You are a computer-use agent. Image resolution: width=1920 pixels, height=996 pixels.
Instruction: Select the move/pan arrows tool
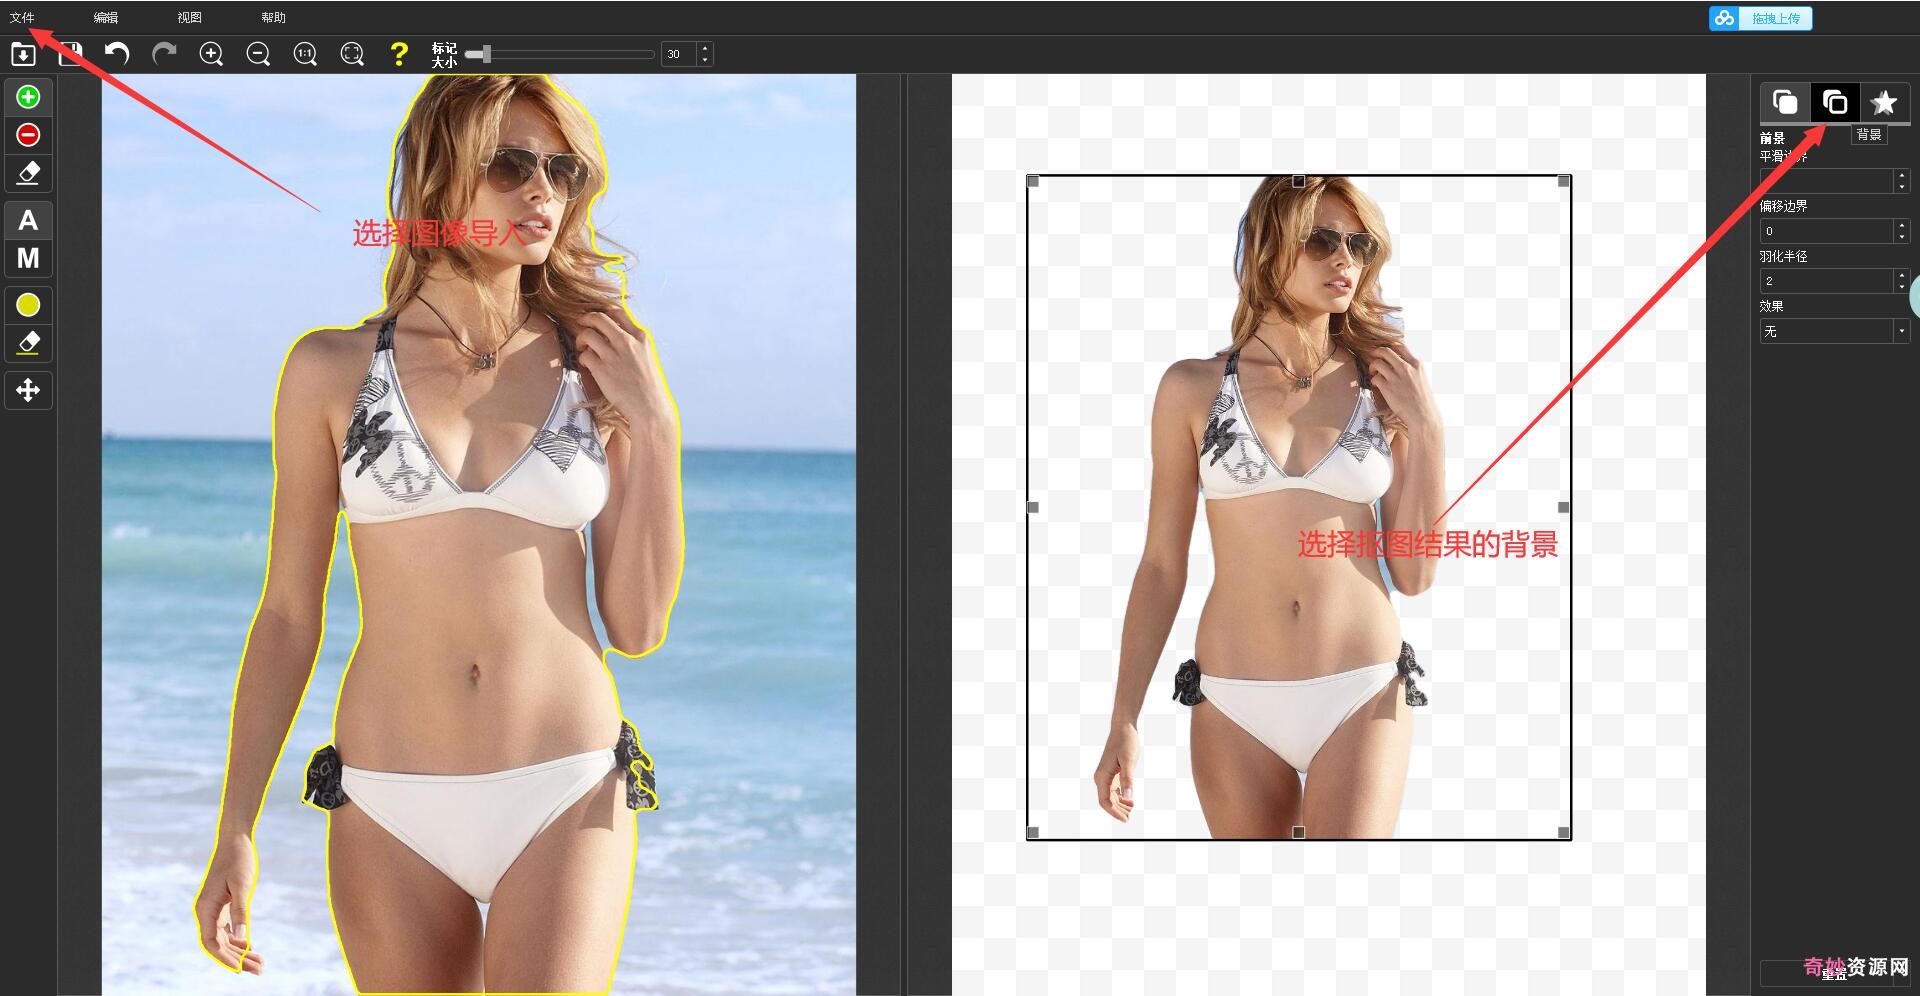(28, 390)
